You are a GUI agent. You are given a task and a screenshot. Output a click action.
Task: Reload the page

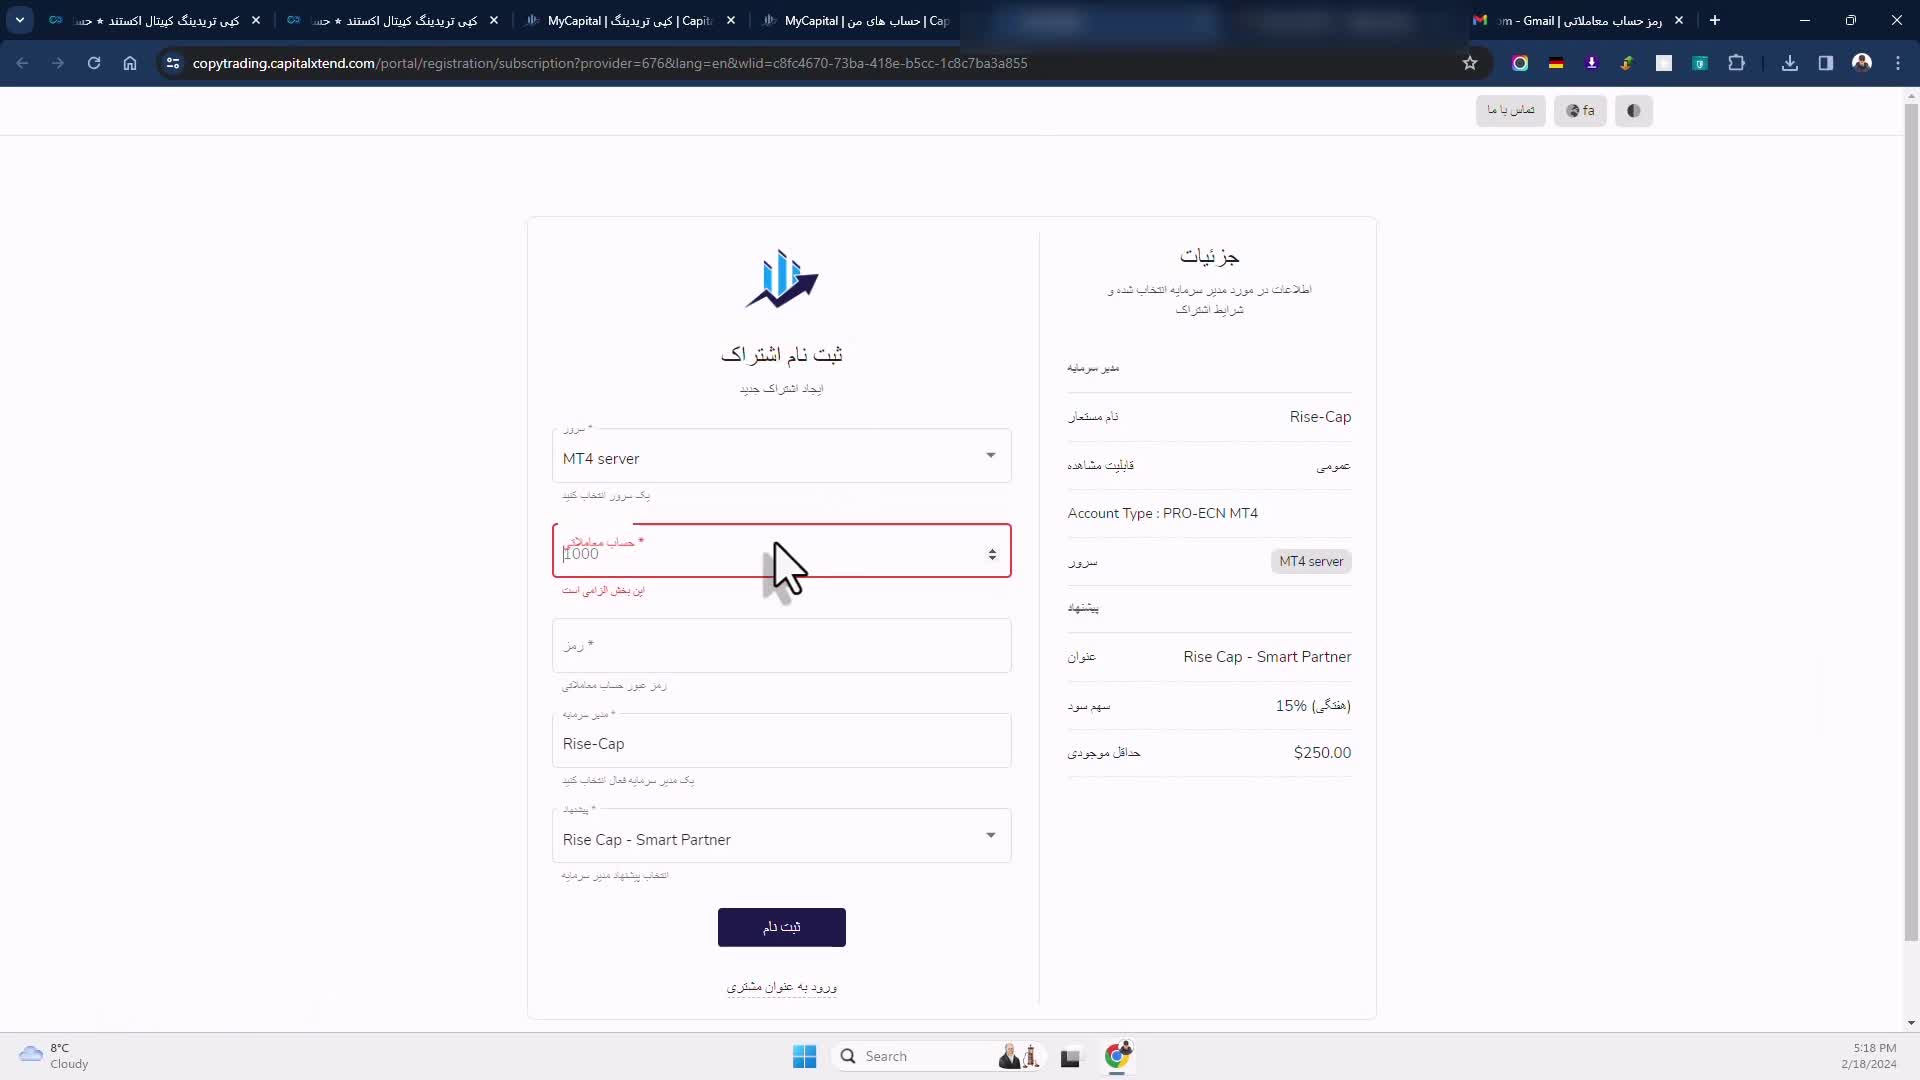tap(94, 63)
